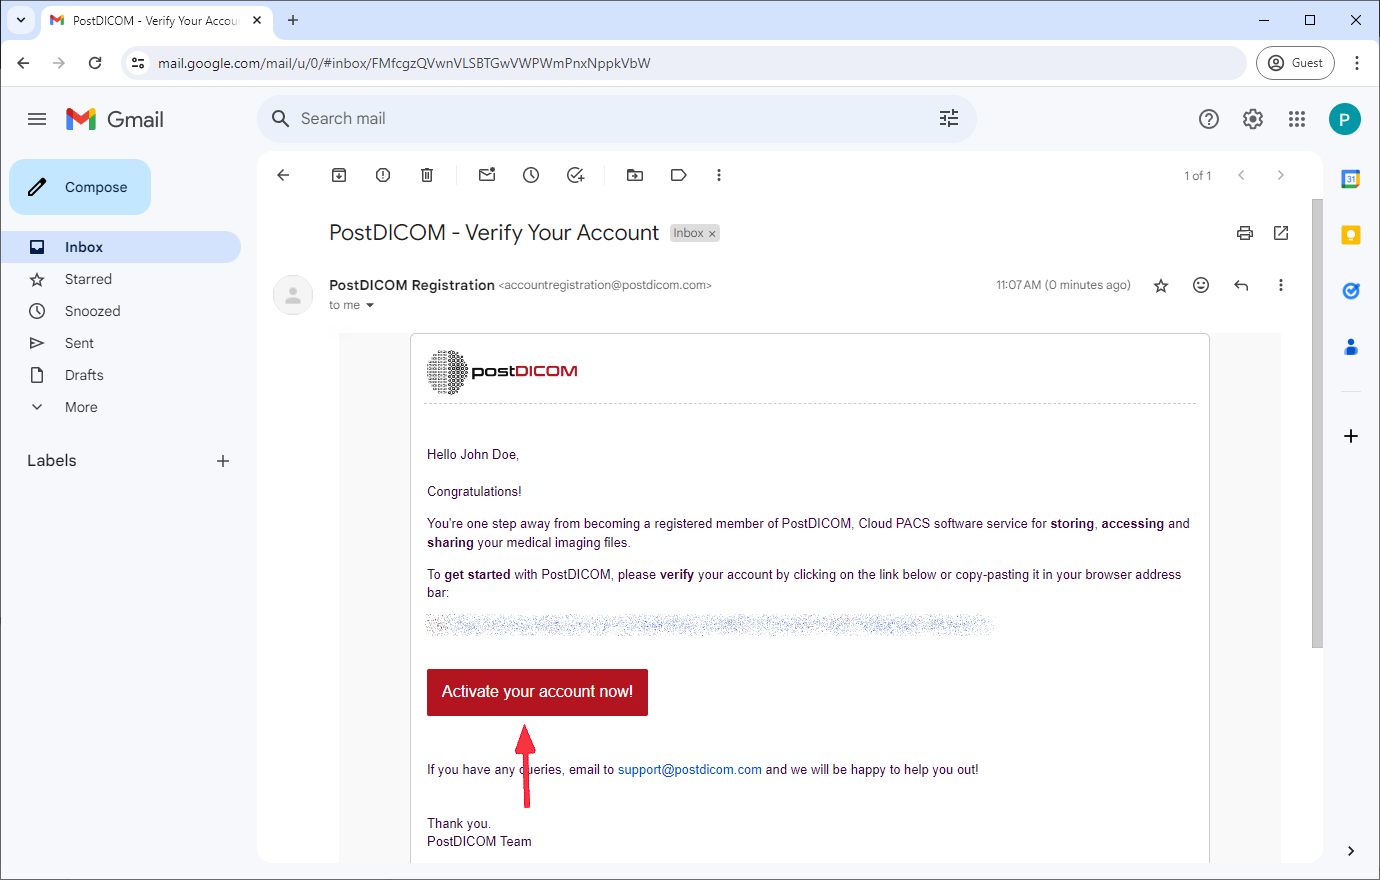Open Google Calendar from the side panel
This screenshot has width=1380, height=880.
pyautogui.click(x=1350, y=178)
